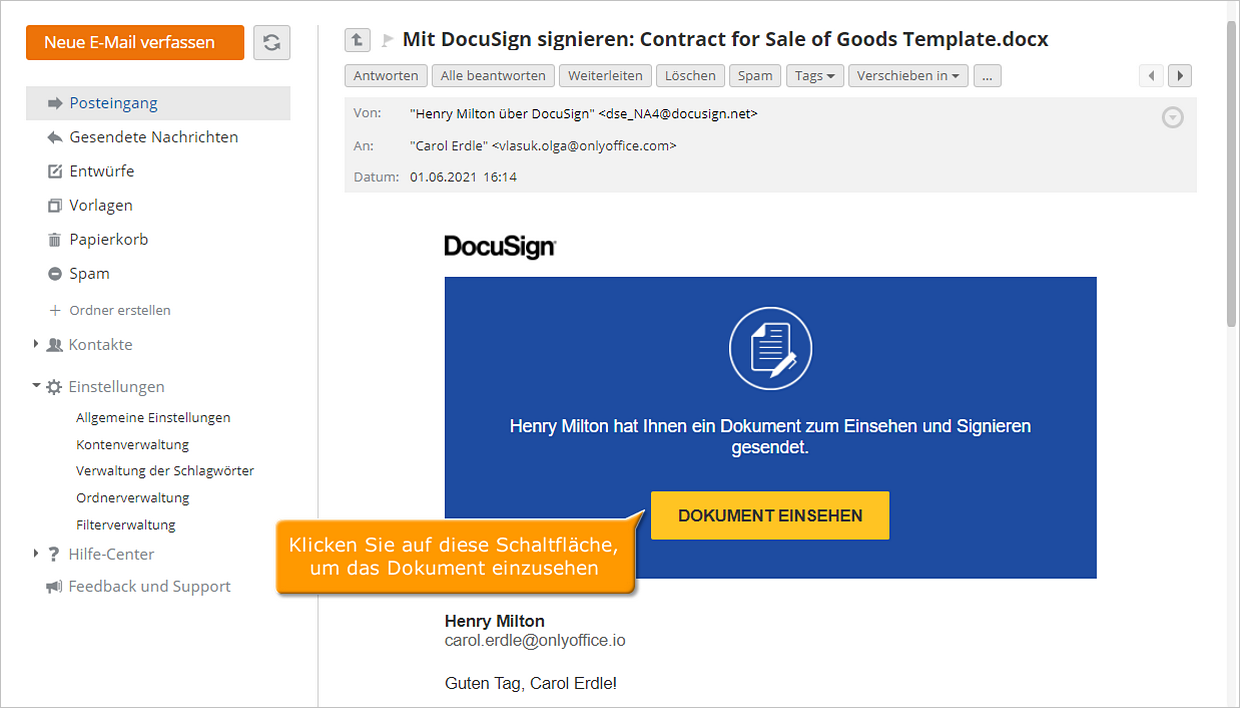Open Papierkorb folder

coord(108,239)
